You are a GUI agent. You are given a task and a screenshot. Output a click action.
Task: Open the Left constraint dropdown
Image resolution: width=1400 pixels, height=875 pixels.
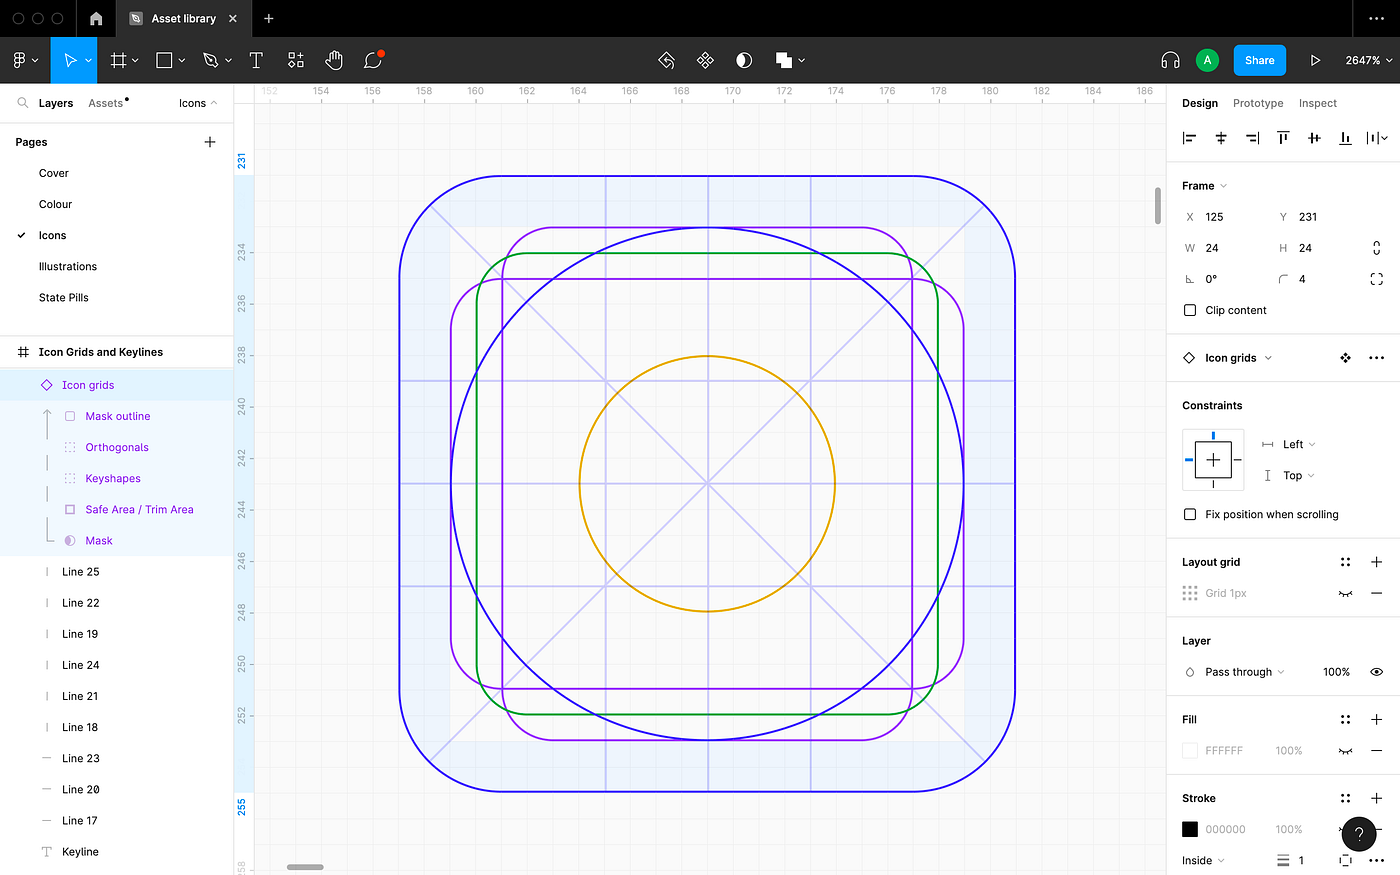pyautogui.click(x=1294, y=444)
